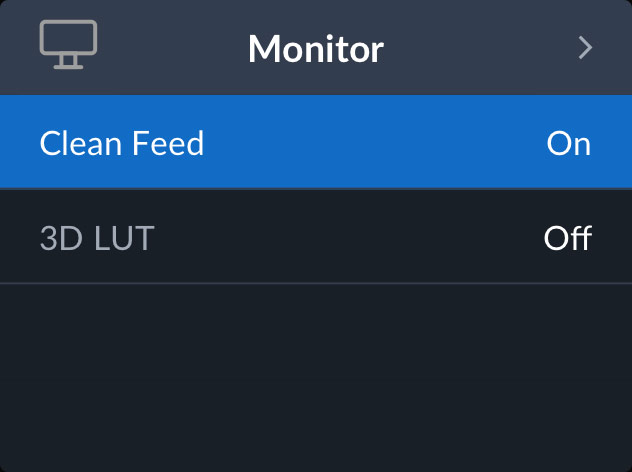Click the empty area below 3D LUT
The image size is (632, 472).
[x=316, y=375]
